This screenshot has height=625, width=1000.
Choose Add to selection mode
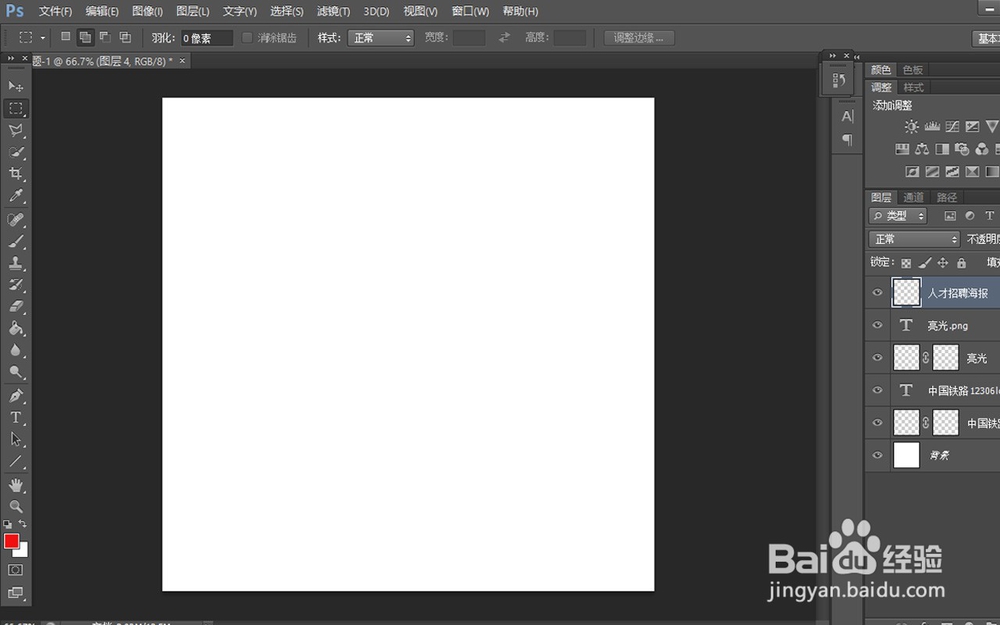pos(85,37)
